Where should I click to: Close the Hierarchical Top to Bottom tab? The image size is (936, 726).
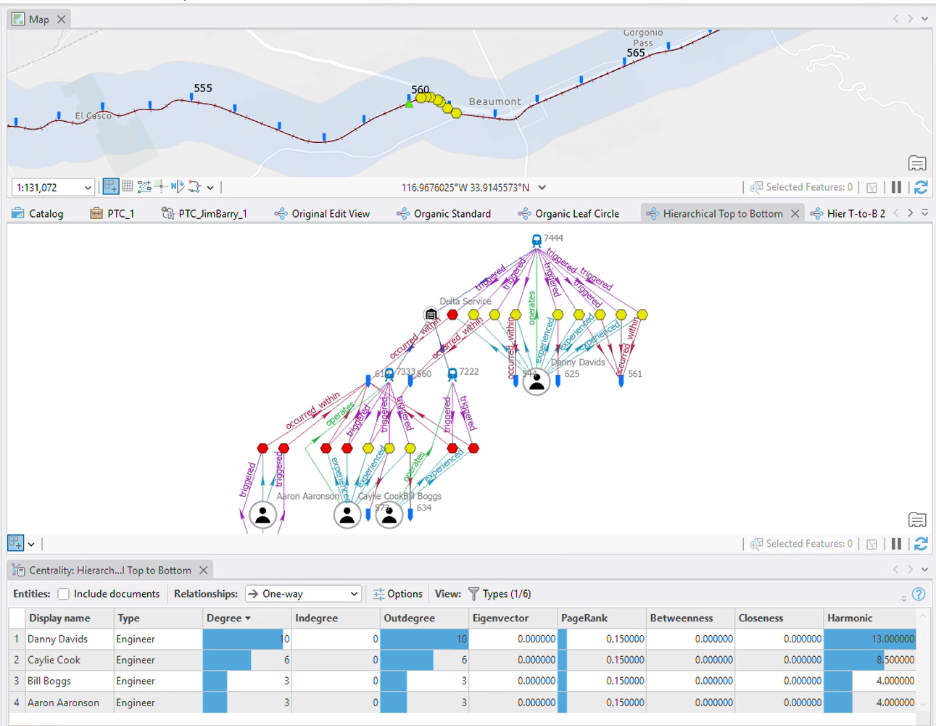(x=795, y=213)
